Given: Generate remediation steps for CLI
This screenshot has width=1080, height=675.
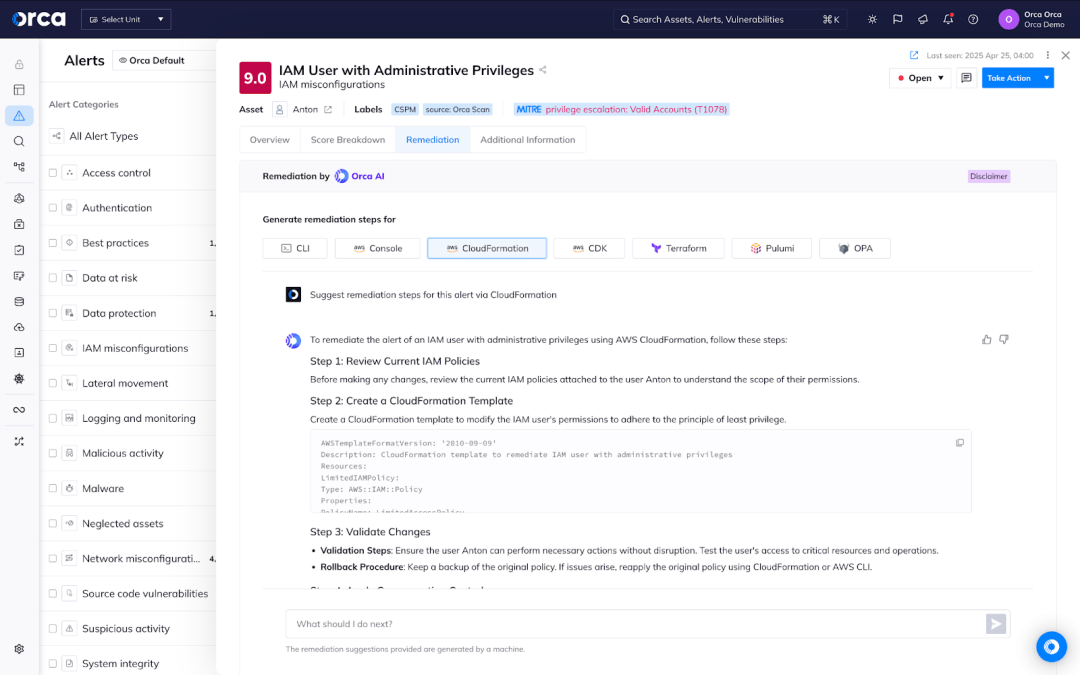Looking at the screenshot, I should click(295, 249).
